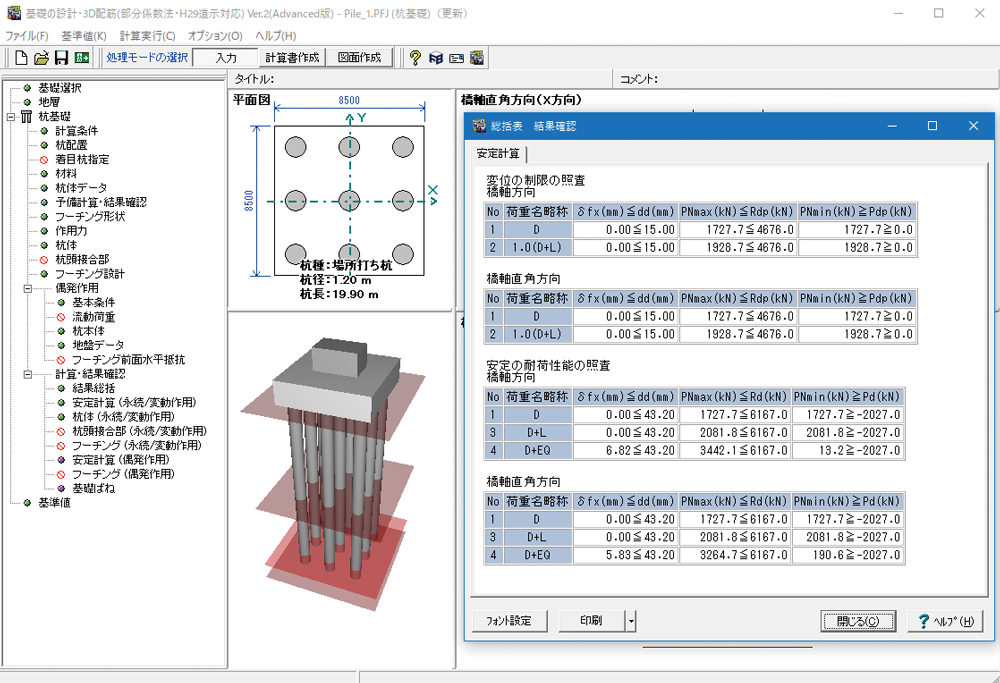Select フーチング (偶発作用) in the tree
1000x683 pixels.
point(123,474)
